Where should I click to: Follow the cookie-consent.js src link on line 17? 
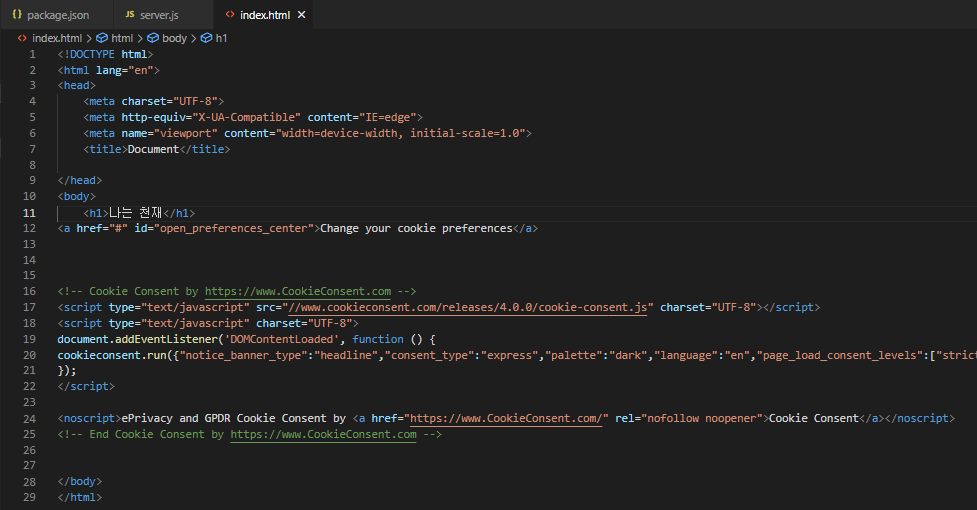(x=467, y=307)
